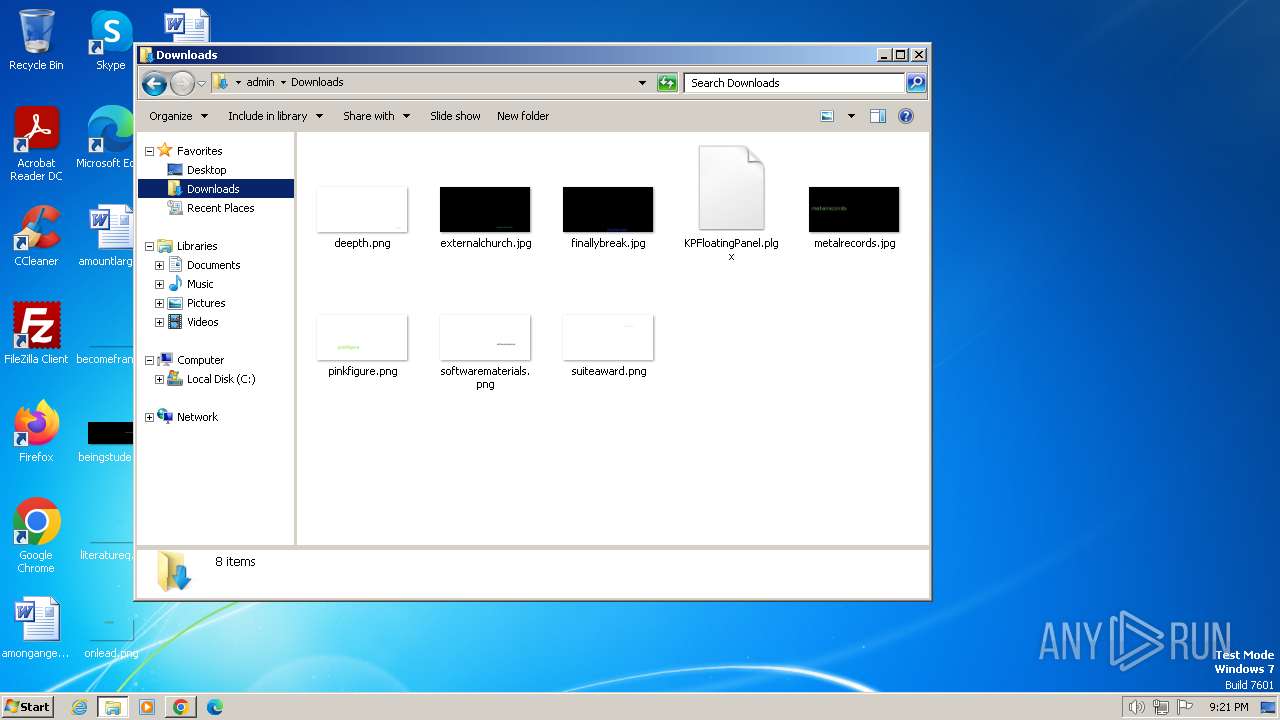1280x720 pixels.
Task: Select the softwarematerials.png thumbnail
Action: click(x=485, y=337)
